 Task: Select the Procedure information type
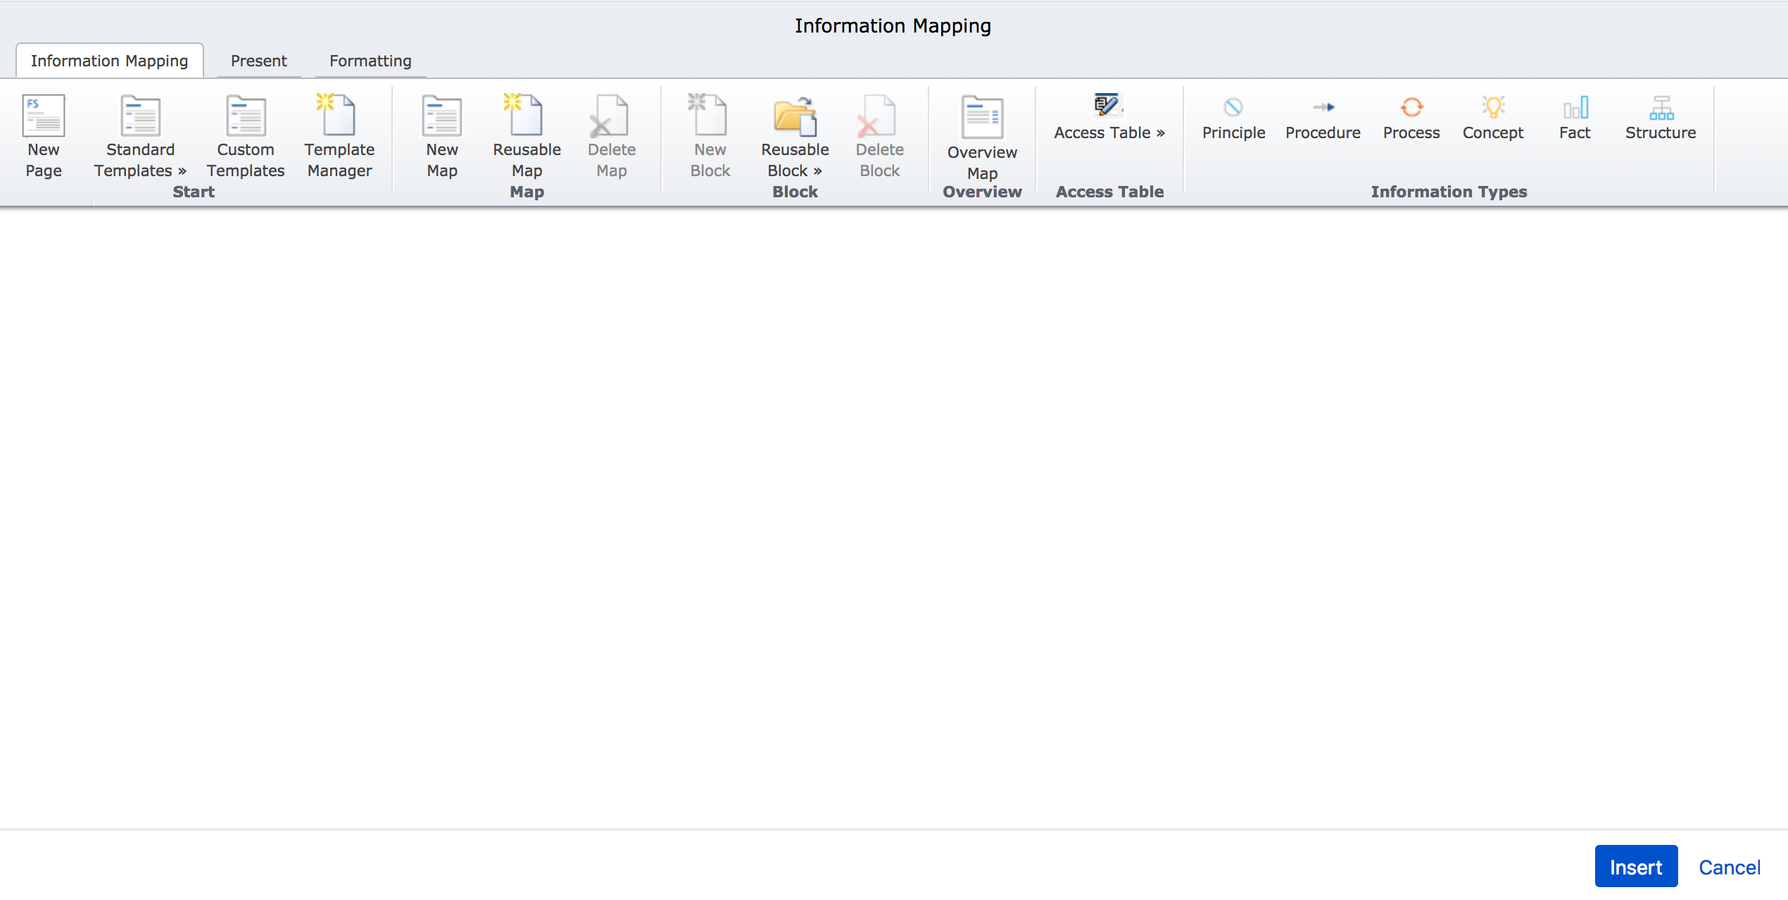click(x=1322, y=118)
